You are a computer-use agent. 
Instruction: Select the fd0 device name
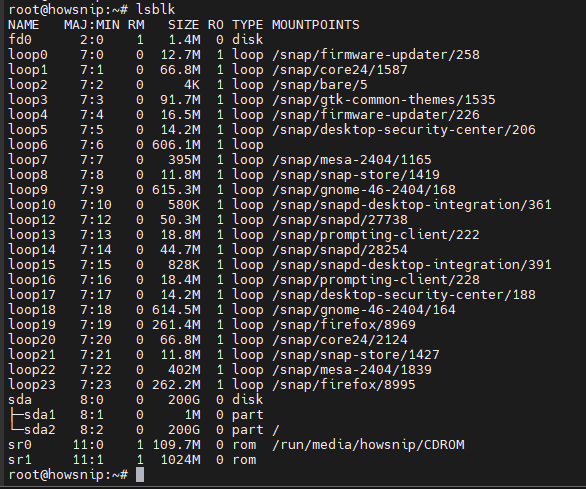pos(20,40)
